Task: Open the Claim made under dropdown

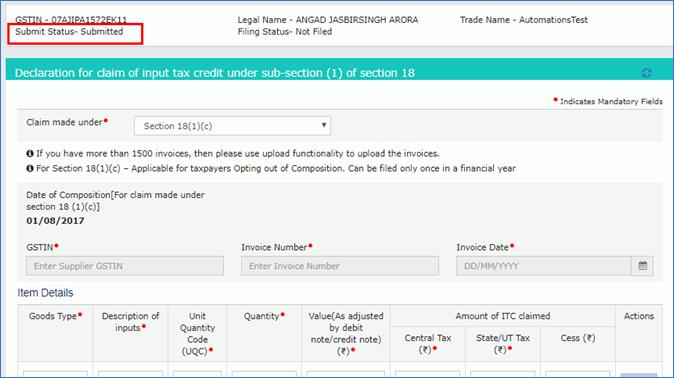Action: pos(232,126)
